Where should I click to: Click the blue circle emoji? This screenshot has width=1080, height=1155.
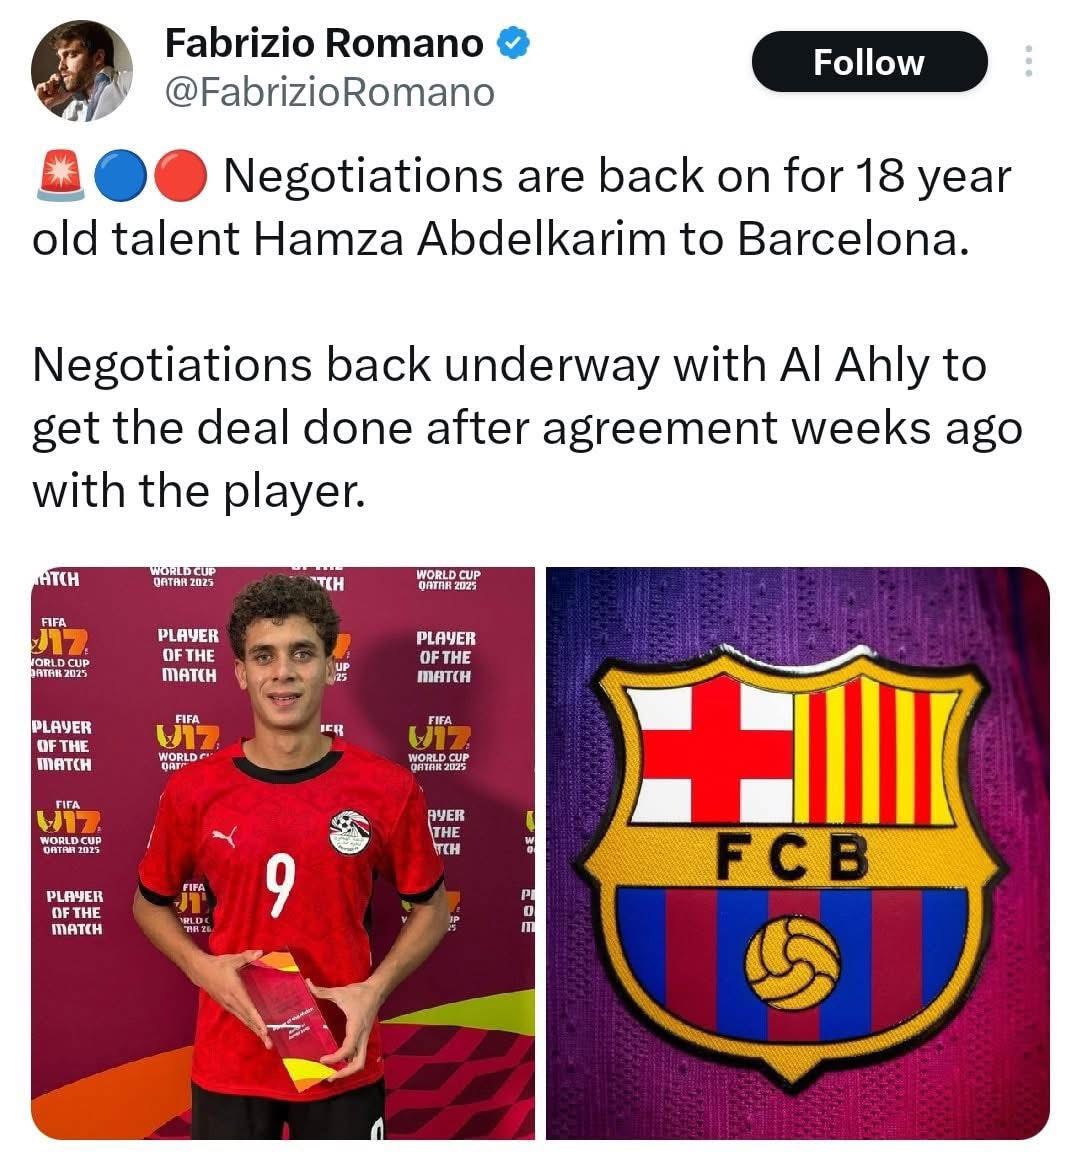[x=120, y=177]
